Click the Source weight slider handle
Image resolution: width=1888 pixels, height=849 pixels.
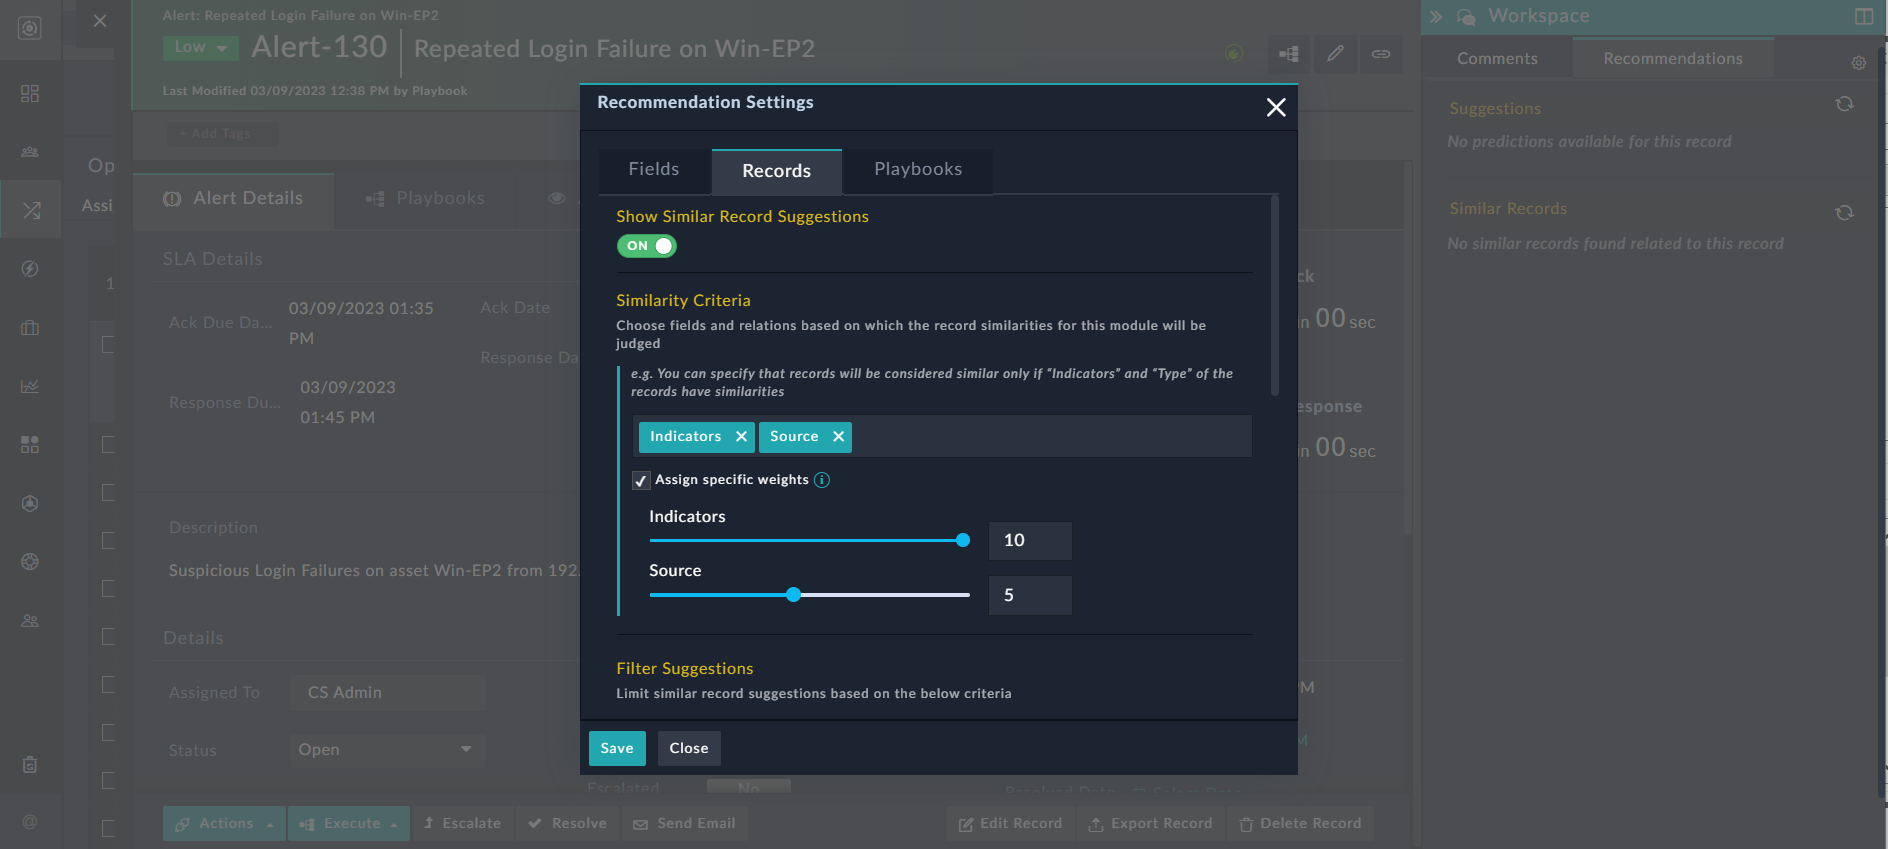tap(793, 595)
